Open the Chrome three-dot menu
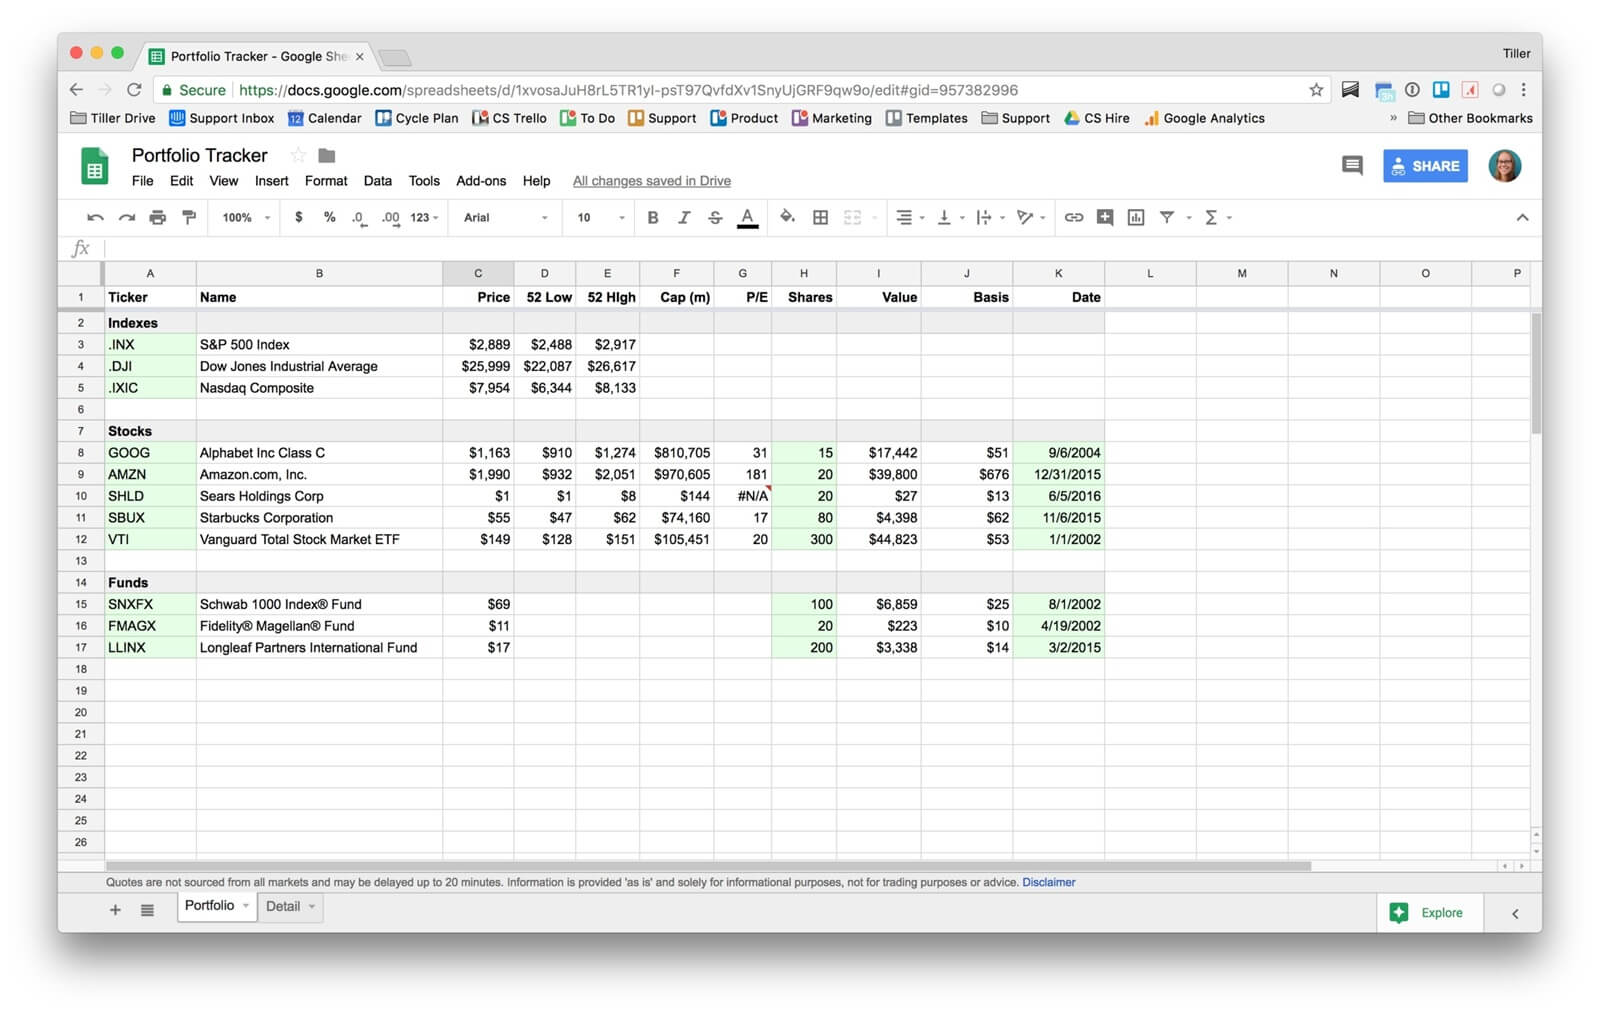 1523,90
